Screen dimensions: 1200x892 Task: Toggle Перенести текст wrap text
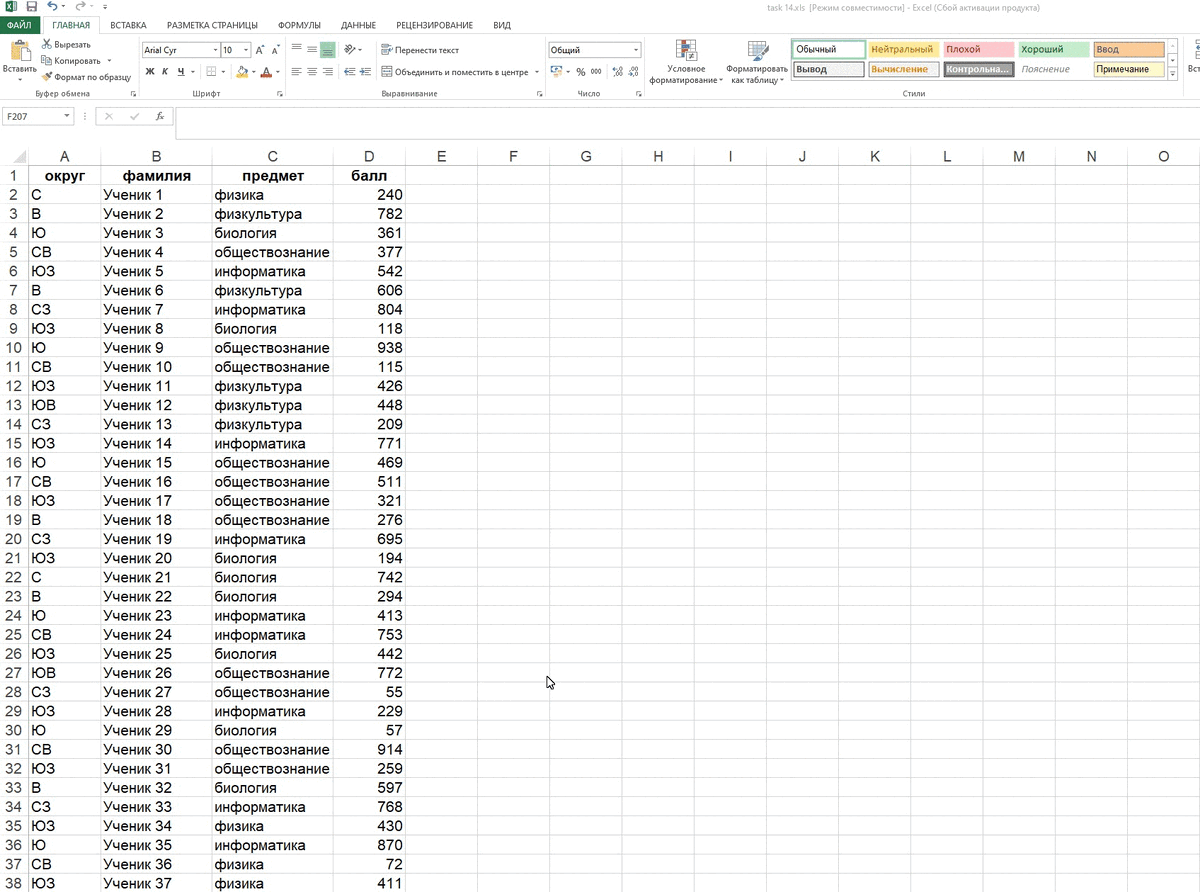(420, 50)
